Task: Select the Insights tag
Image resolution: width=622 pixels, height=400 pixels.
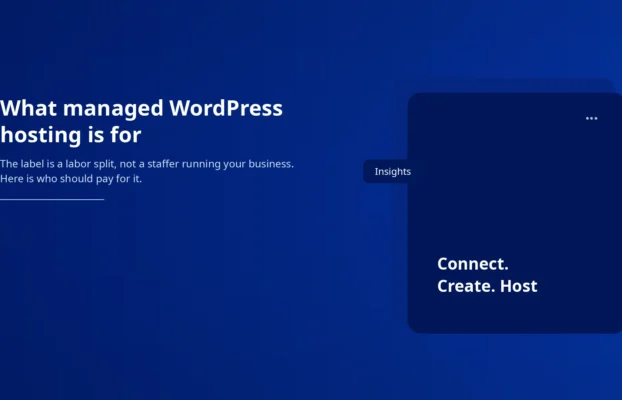Action: coord(392,171)
